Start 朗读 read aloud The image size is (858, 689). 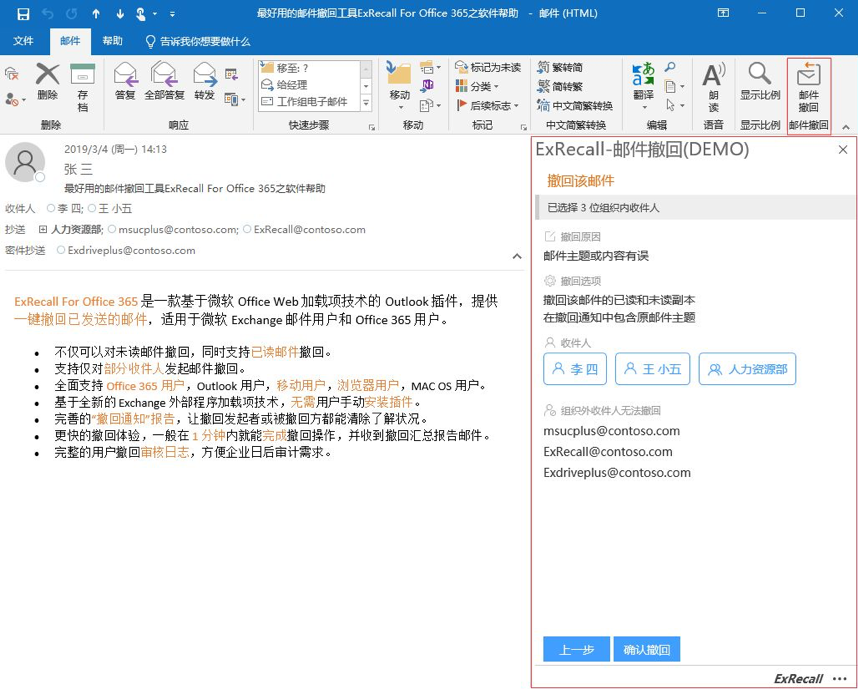pyautogui.click(x=714, y=87)
